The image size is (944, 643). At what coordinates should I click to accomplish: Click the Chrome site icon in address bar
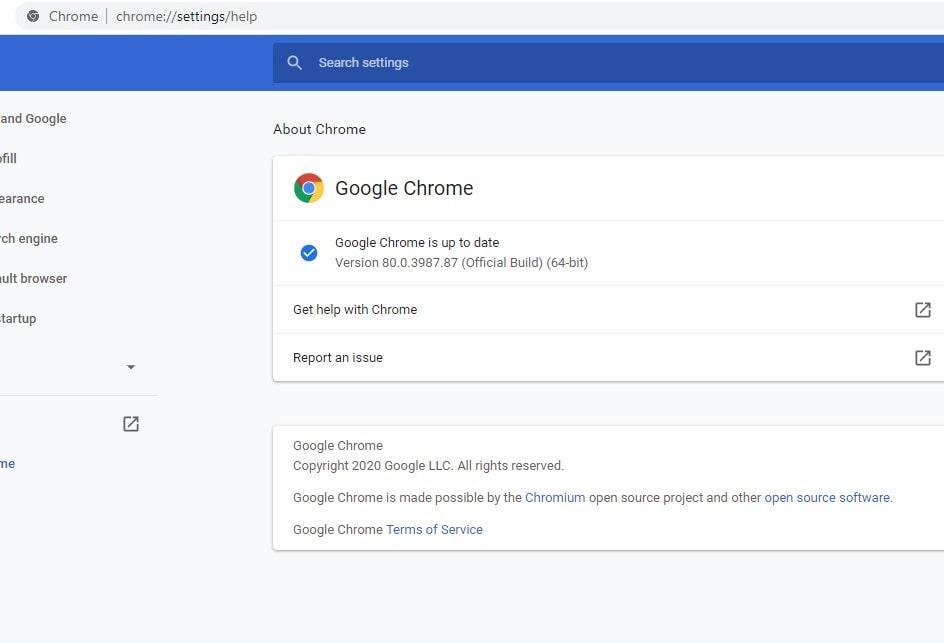[33, 16]
